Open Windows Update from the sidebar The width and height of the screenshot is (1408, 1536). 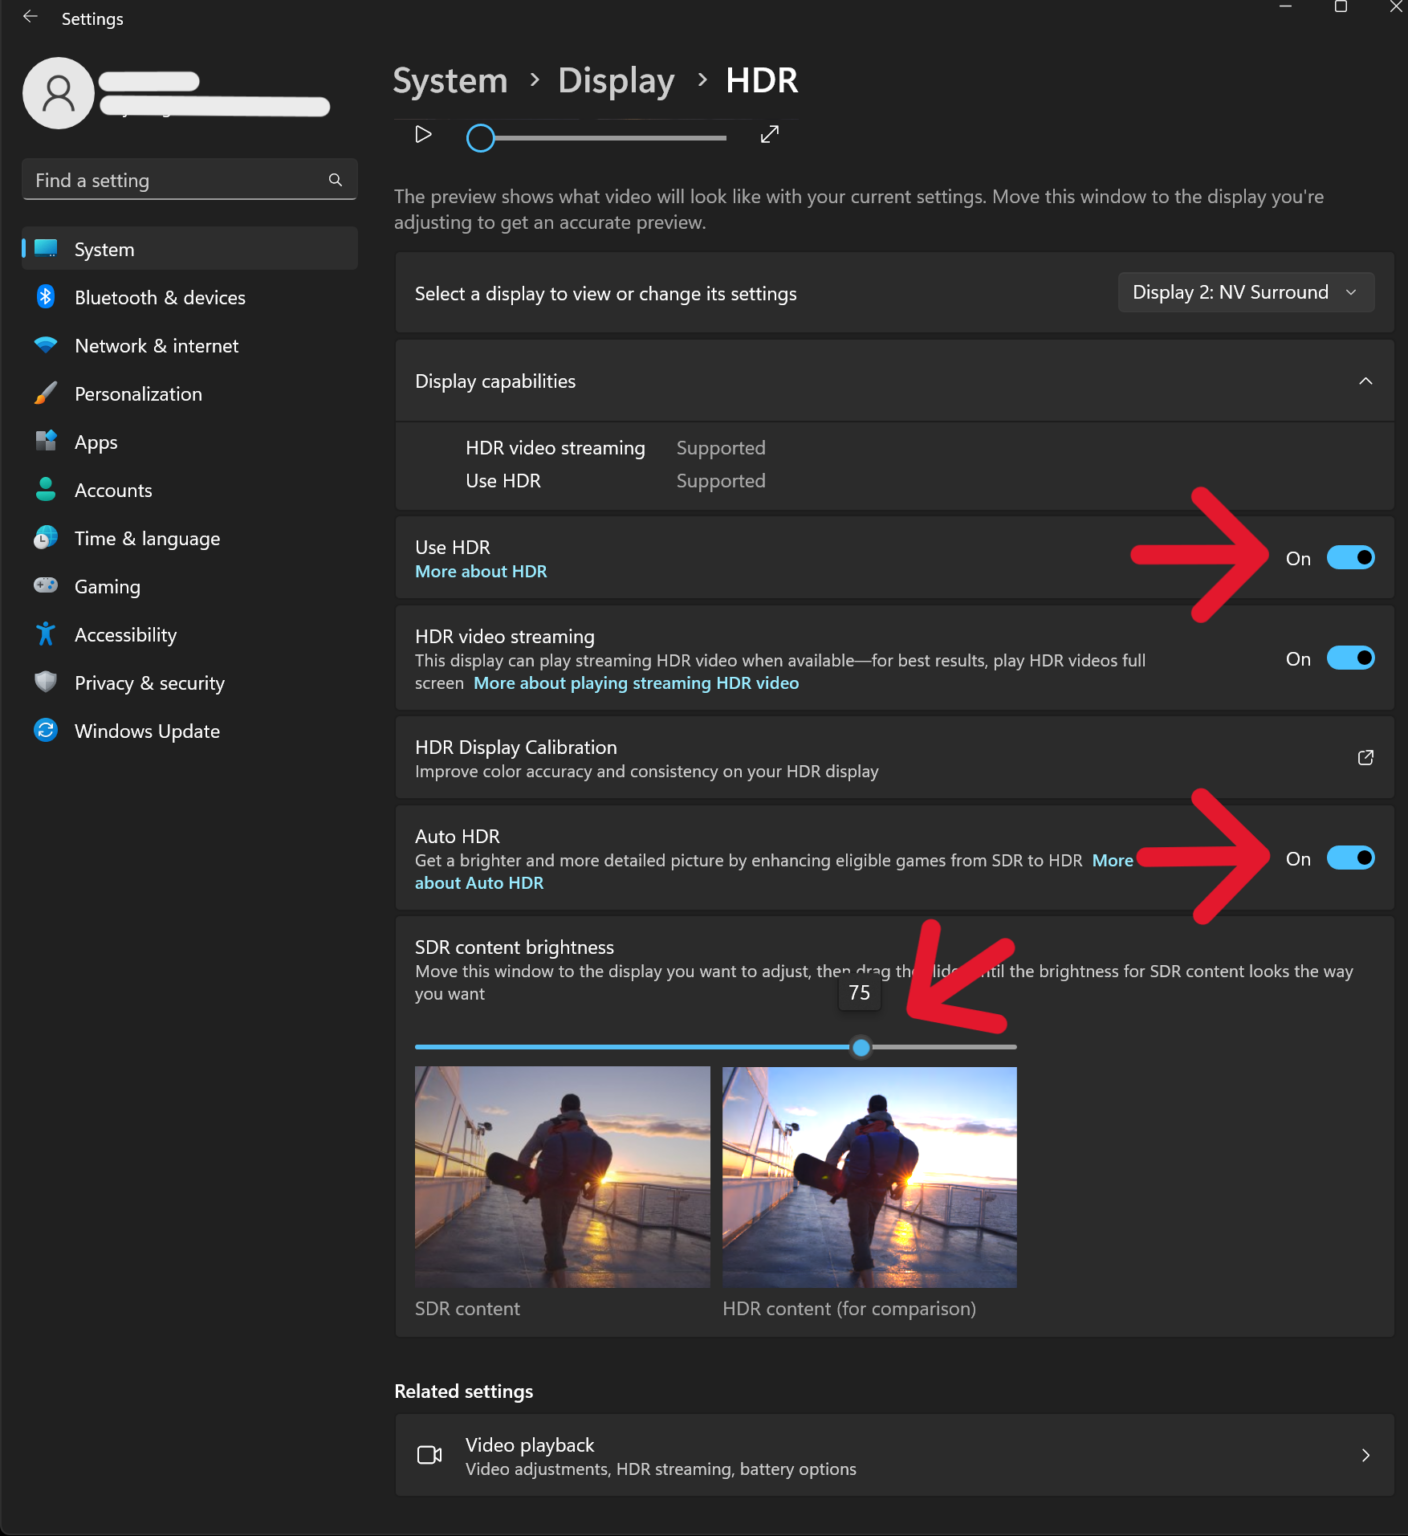tap(146, 731)
